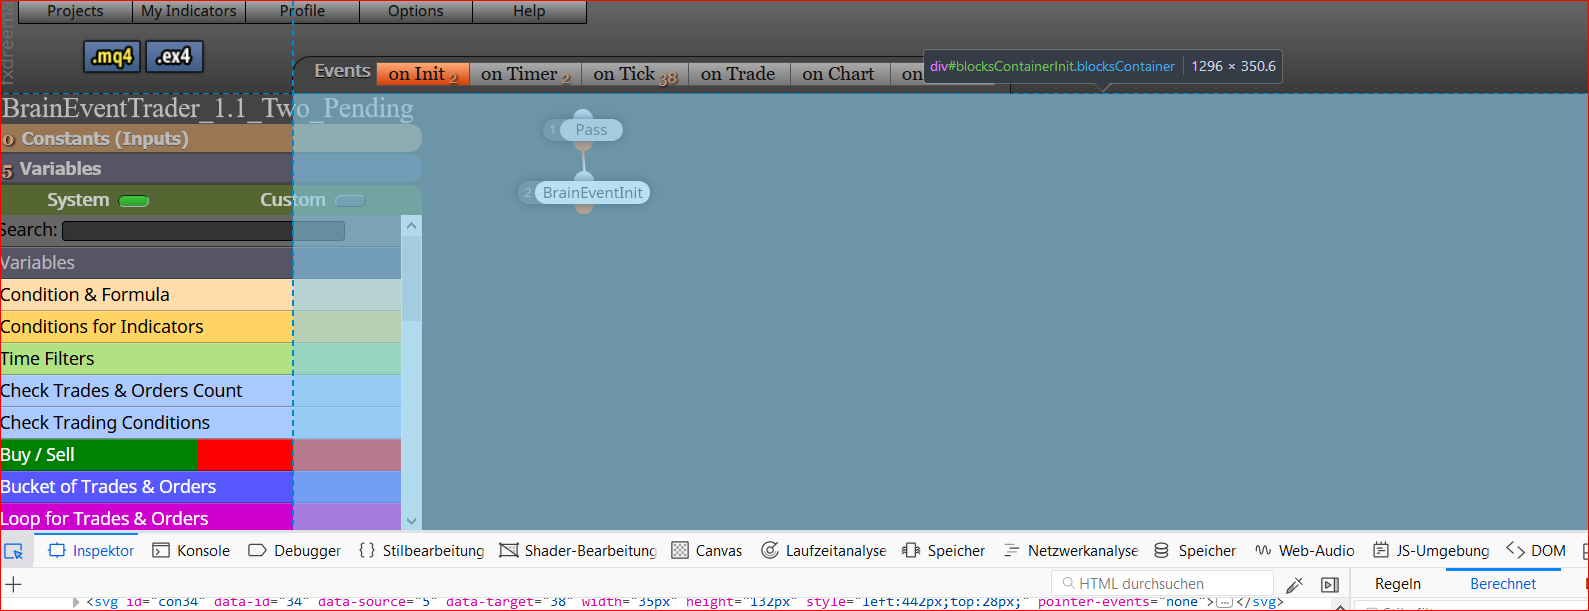The image size is (1589, 611).
Task: Open the My Indicators menu
Action: click(x=189, y=11)
